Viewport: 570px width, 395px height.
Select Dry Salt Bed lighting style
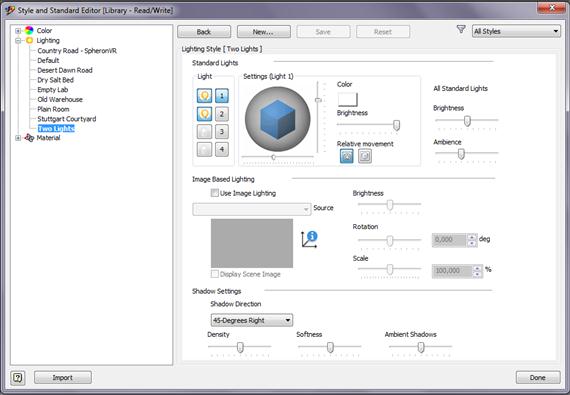point(55,80)
